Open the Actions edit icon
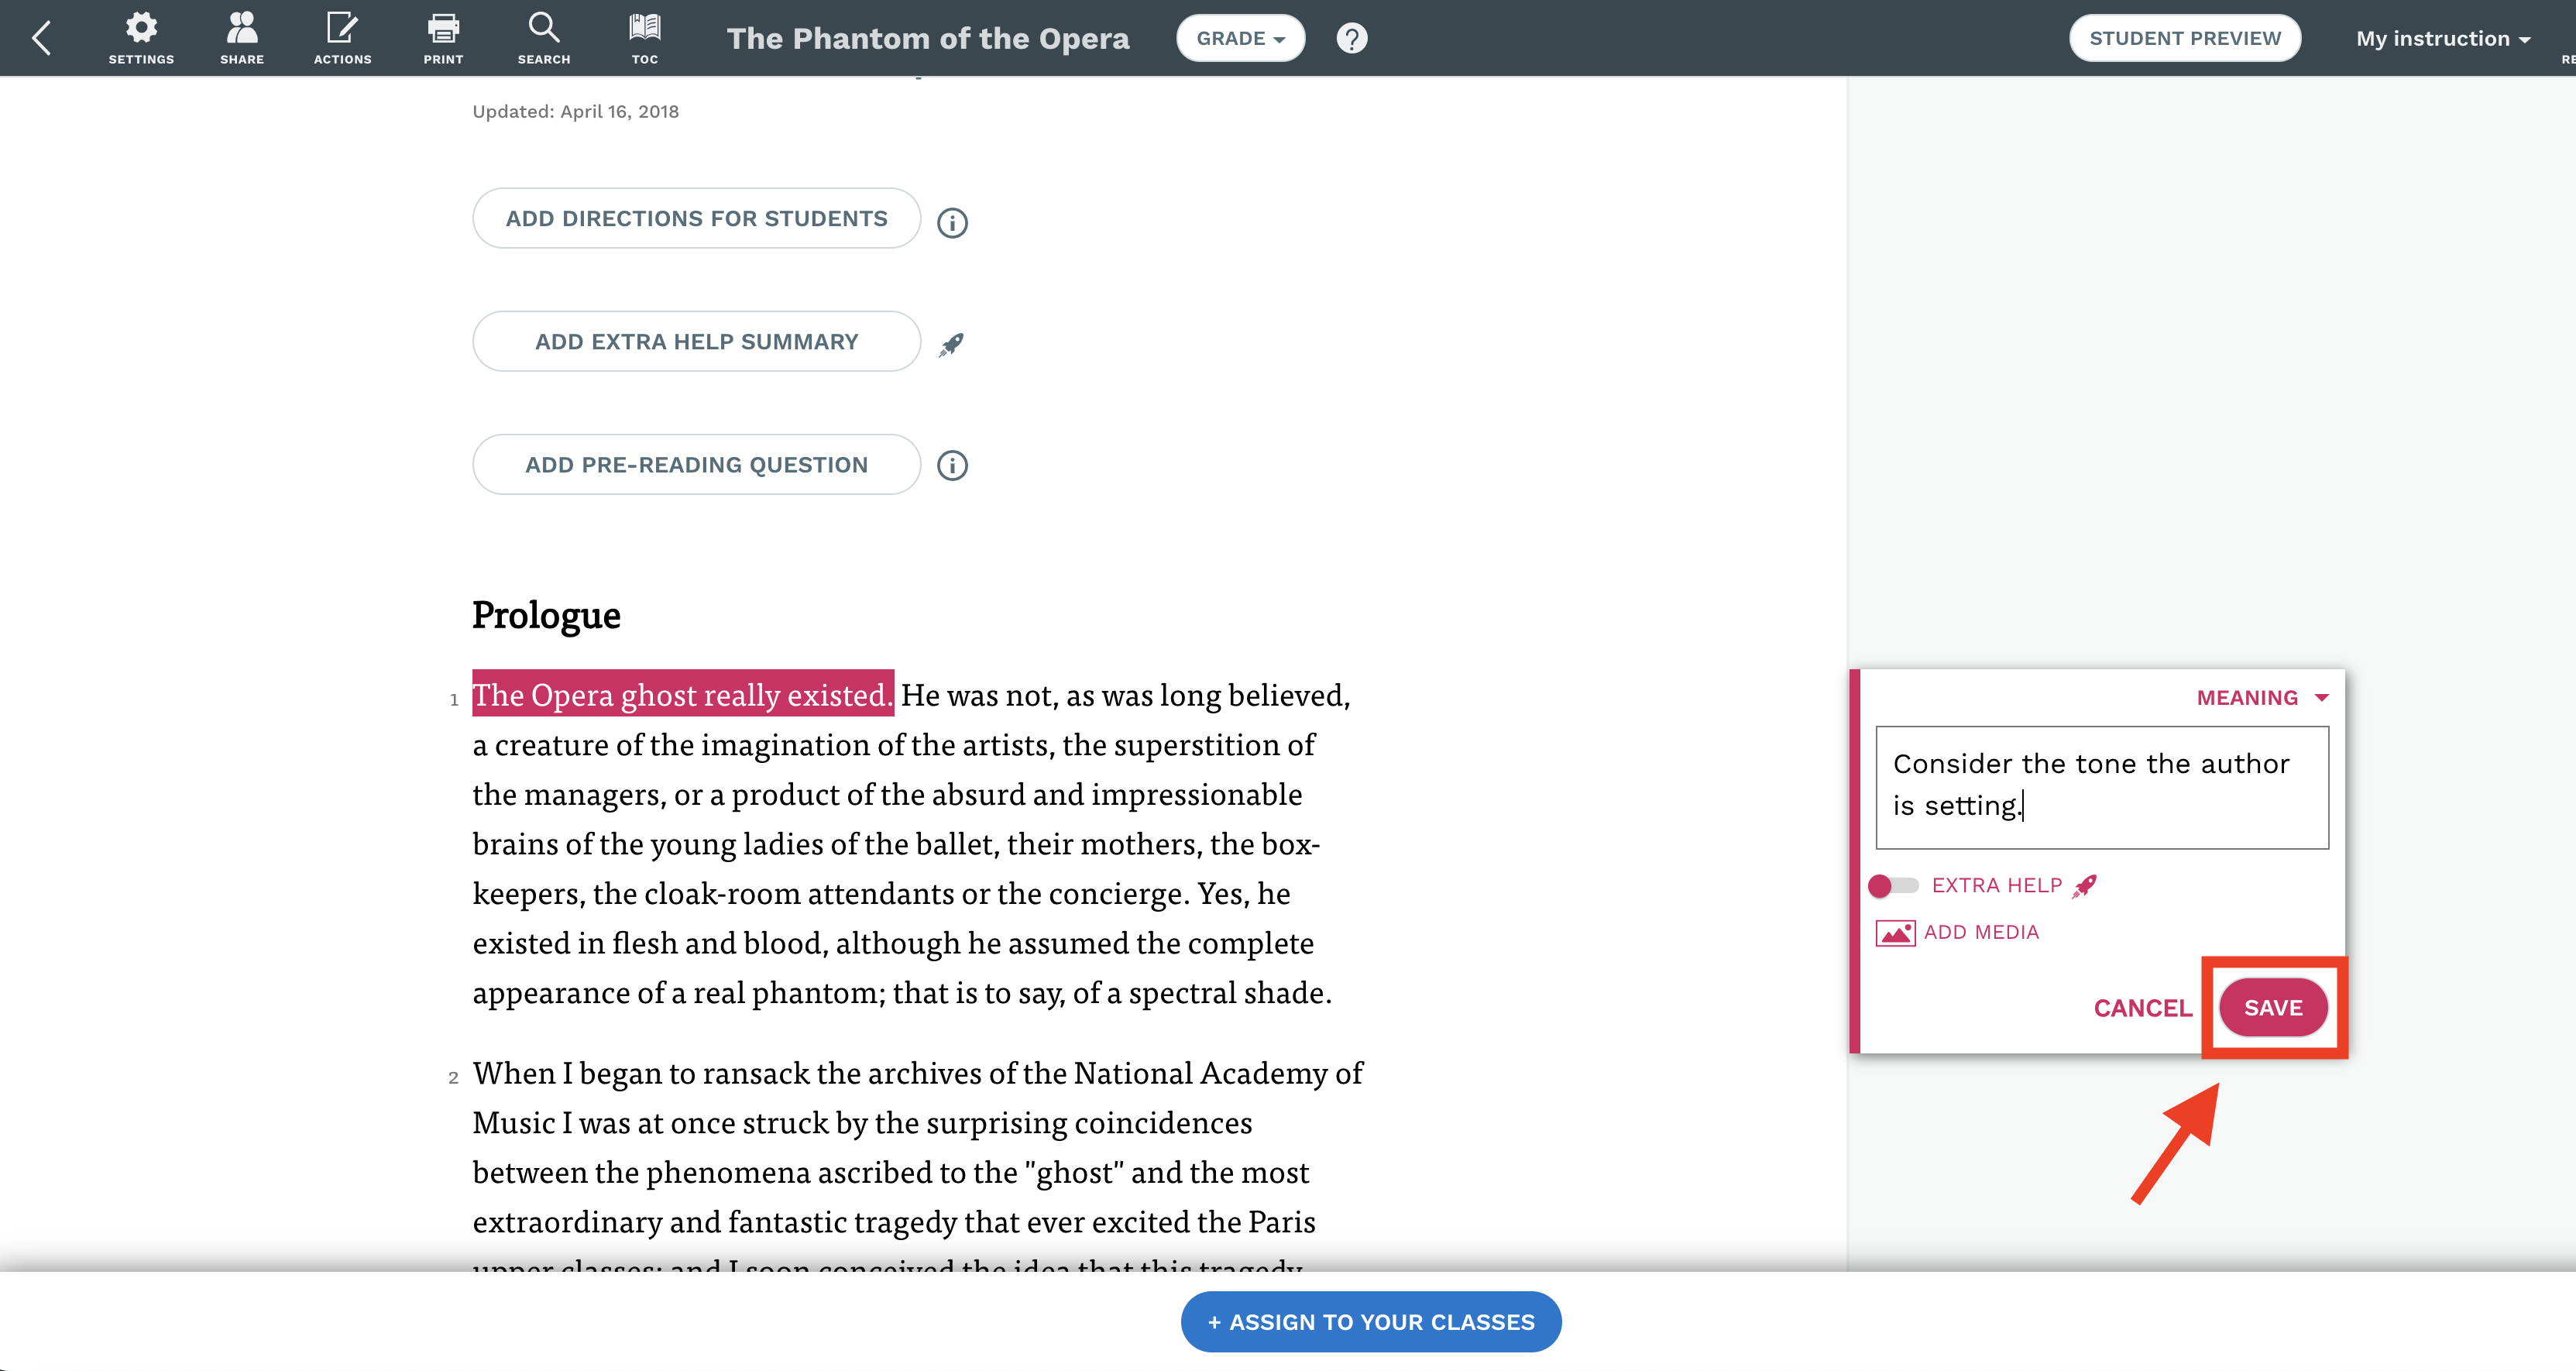 coord(342,38)
